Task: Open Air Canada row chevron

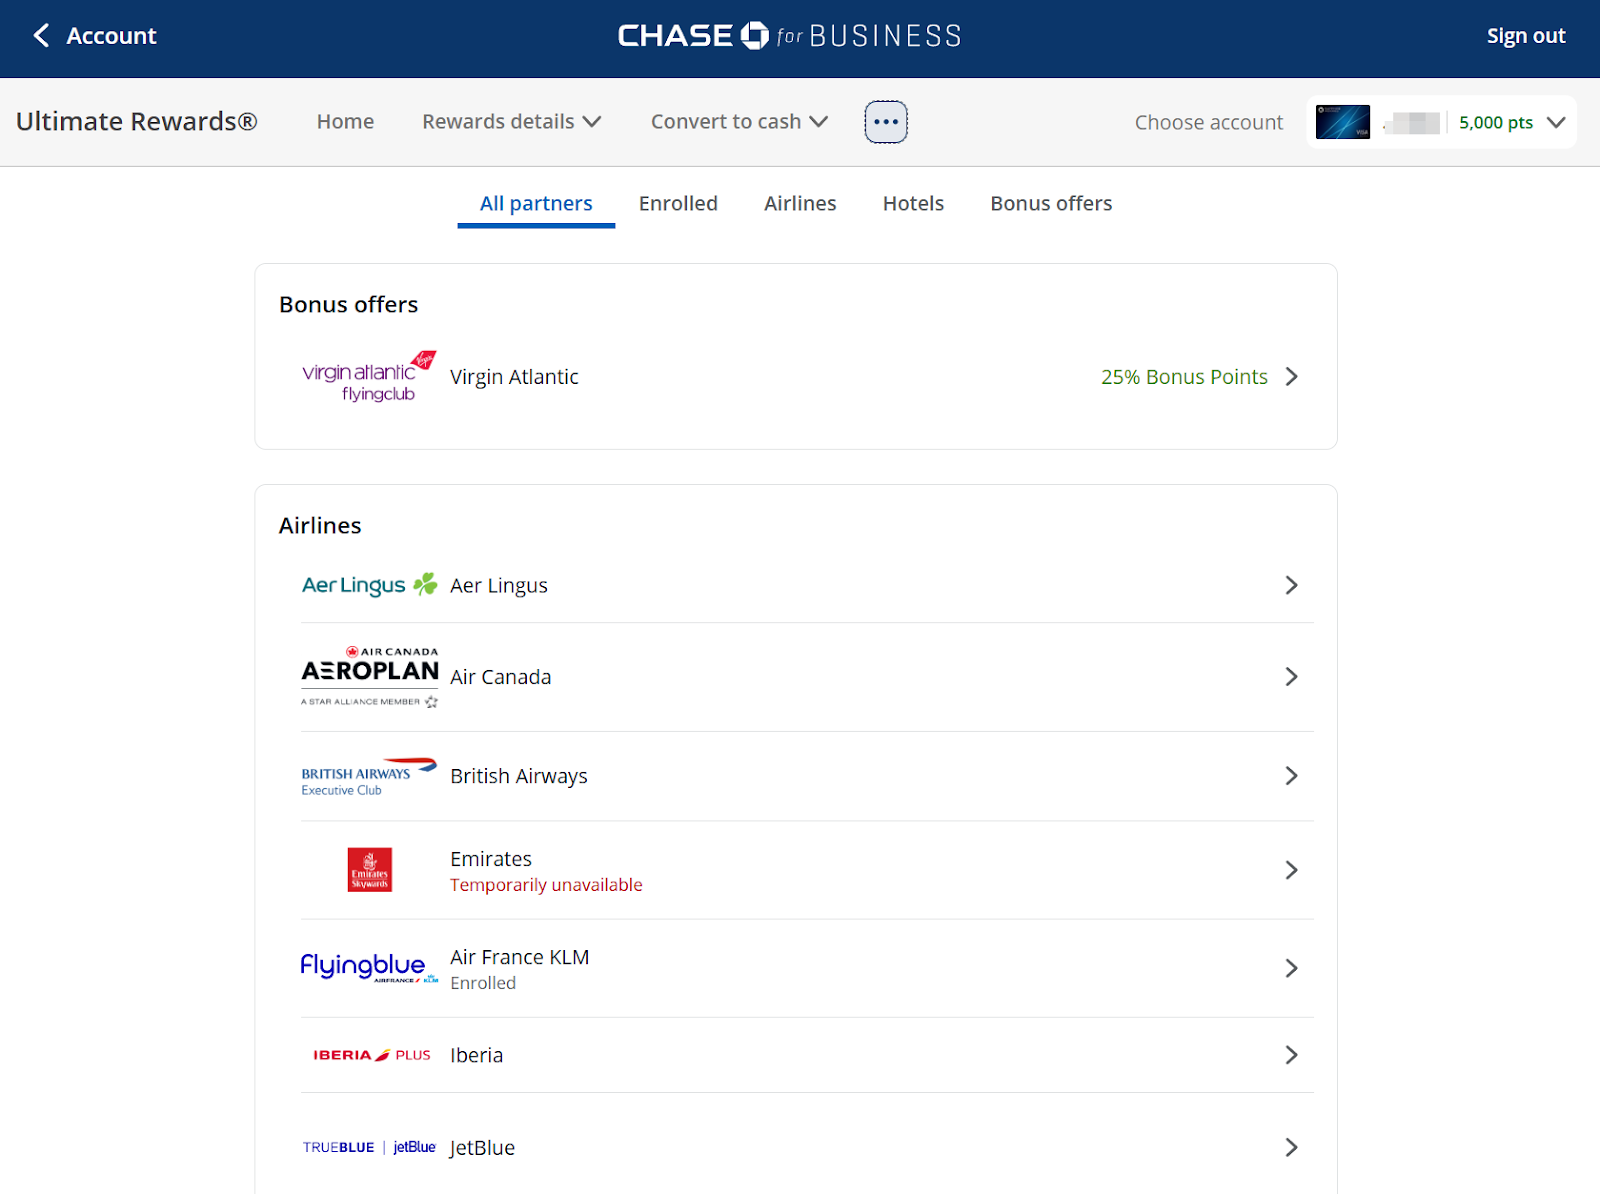Action: (1292, 677)
